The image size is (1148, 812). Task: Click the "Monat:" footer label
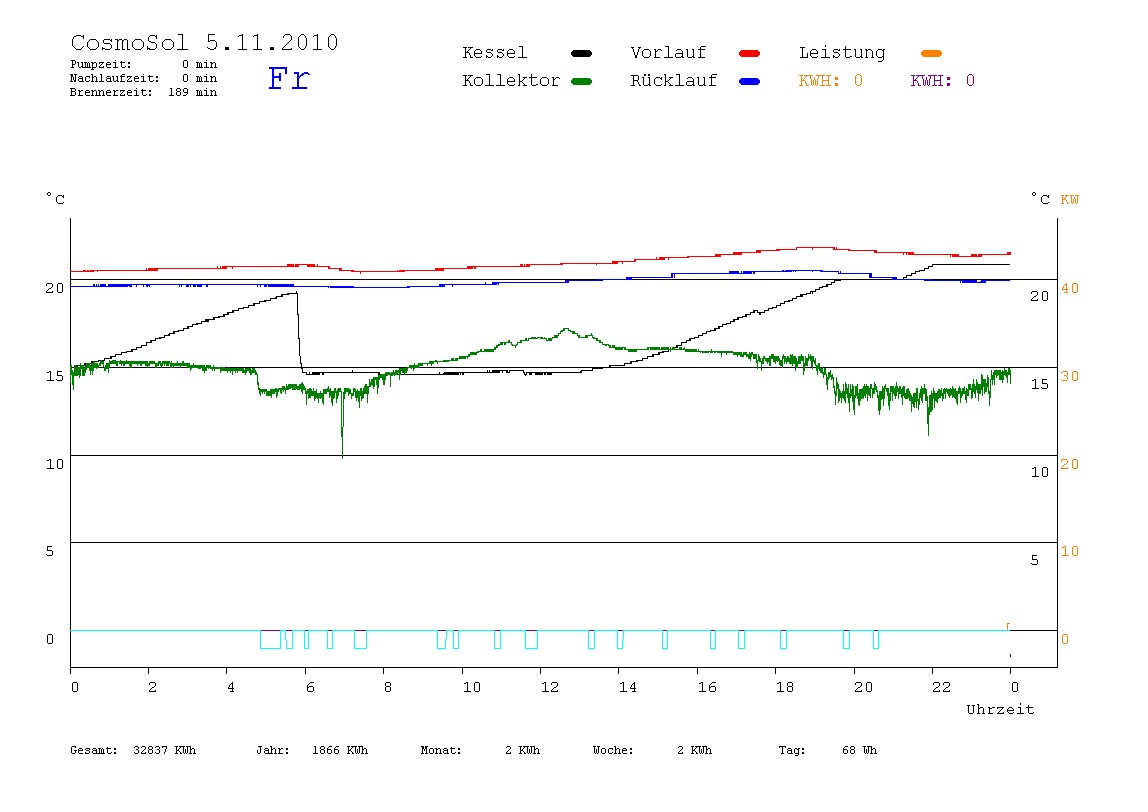coord(441,750)
